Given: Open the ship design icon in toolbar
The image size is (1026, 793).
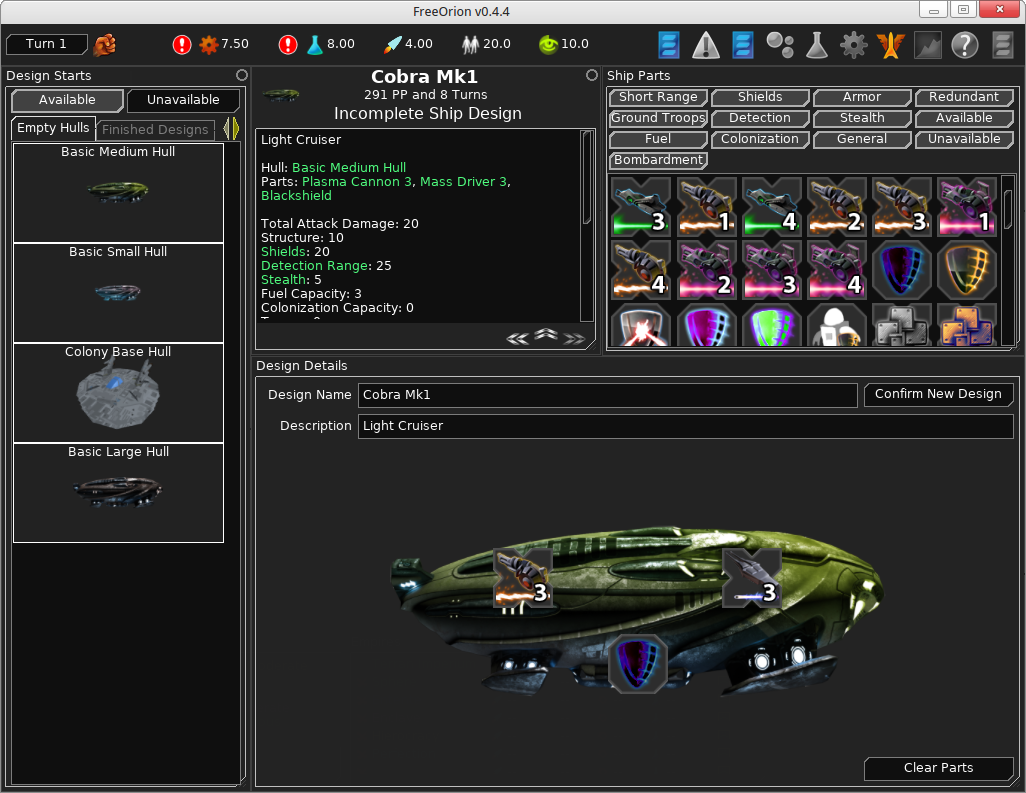Looking at the screenshot, I should [891, 45].
